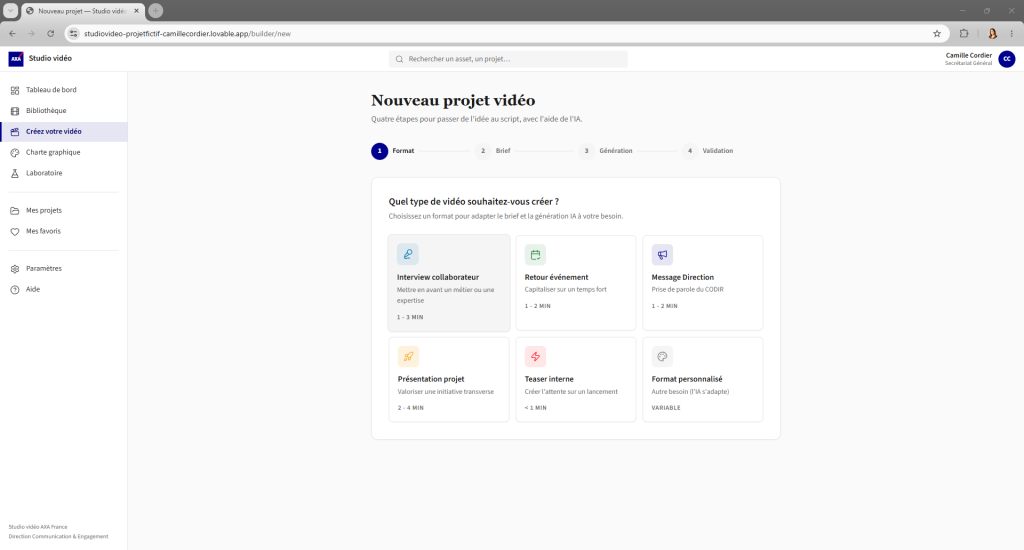View site information icon in address bar

tap(74, 34)
